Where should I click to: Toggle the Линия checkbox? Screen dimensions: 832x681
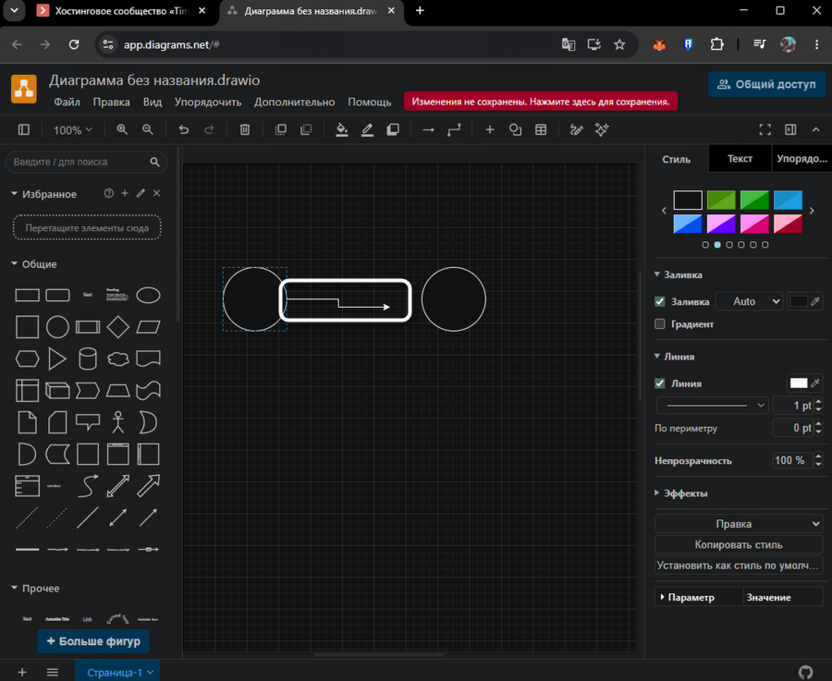click(660, 383)
